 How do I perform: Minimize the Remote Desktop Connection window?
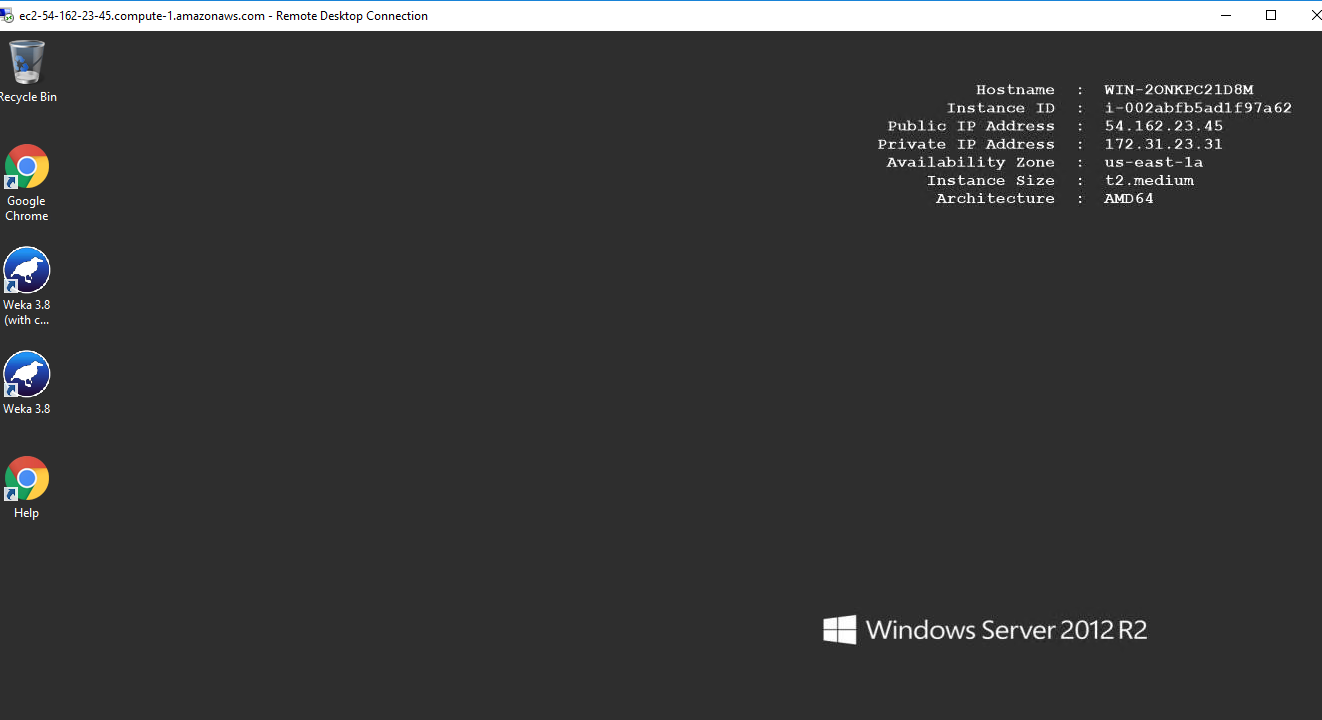tap(1226, 15)
